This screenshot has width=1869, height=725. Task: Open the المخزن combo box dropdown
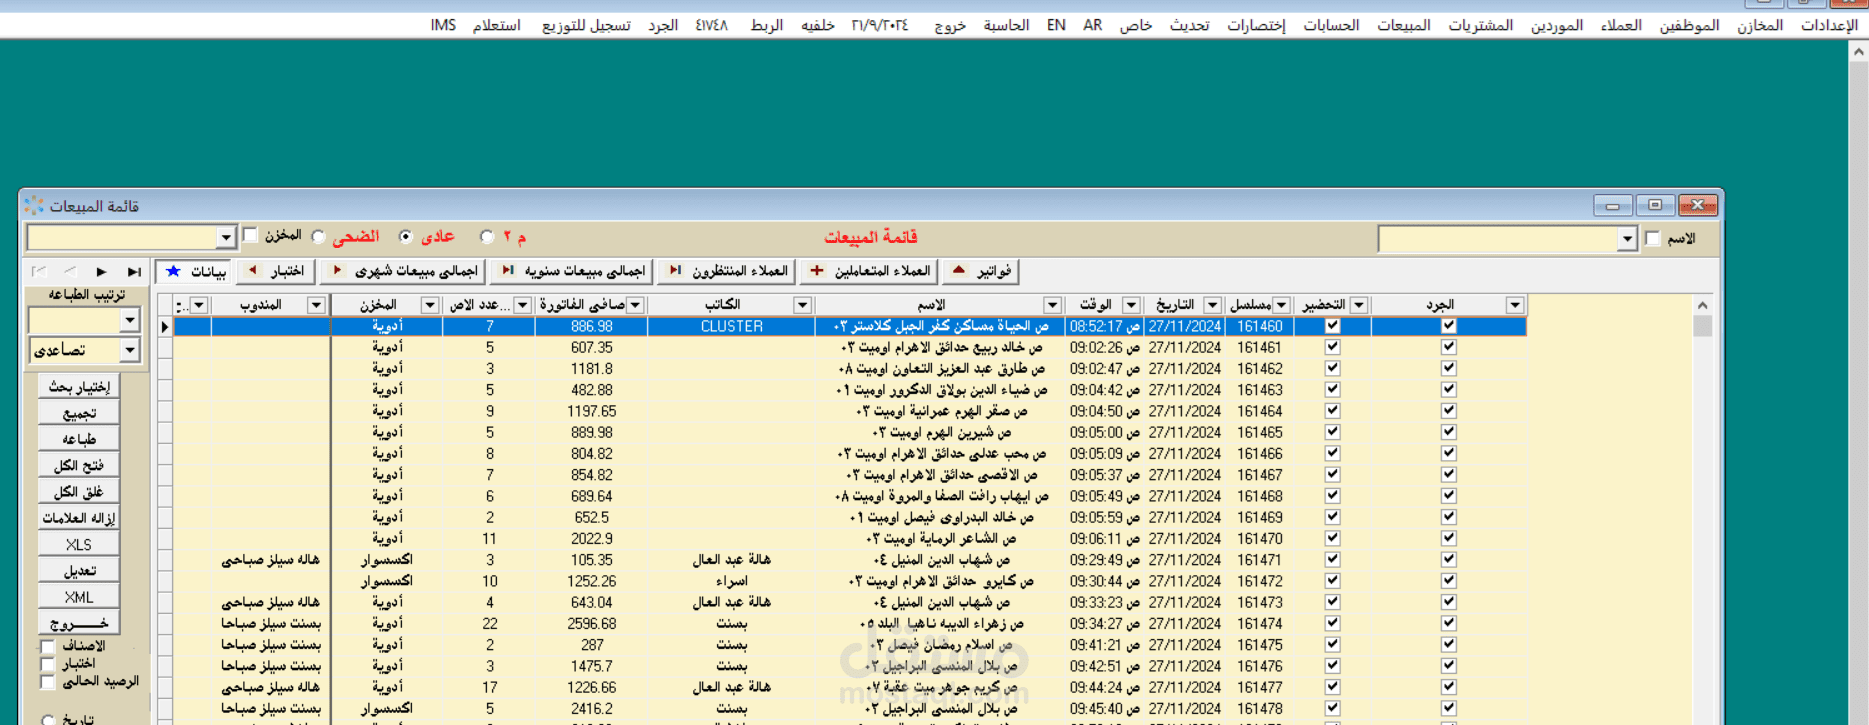[x=226, y=238]
